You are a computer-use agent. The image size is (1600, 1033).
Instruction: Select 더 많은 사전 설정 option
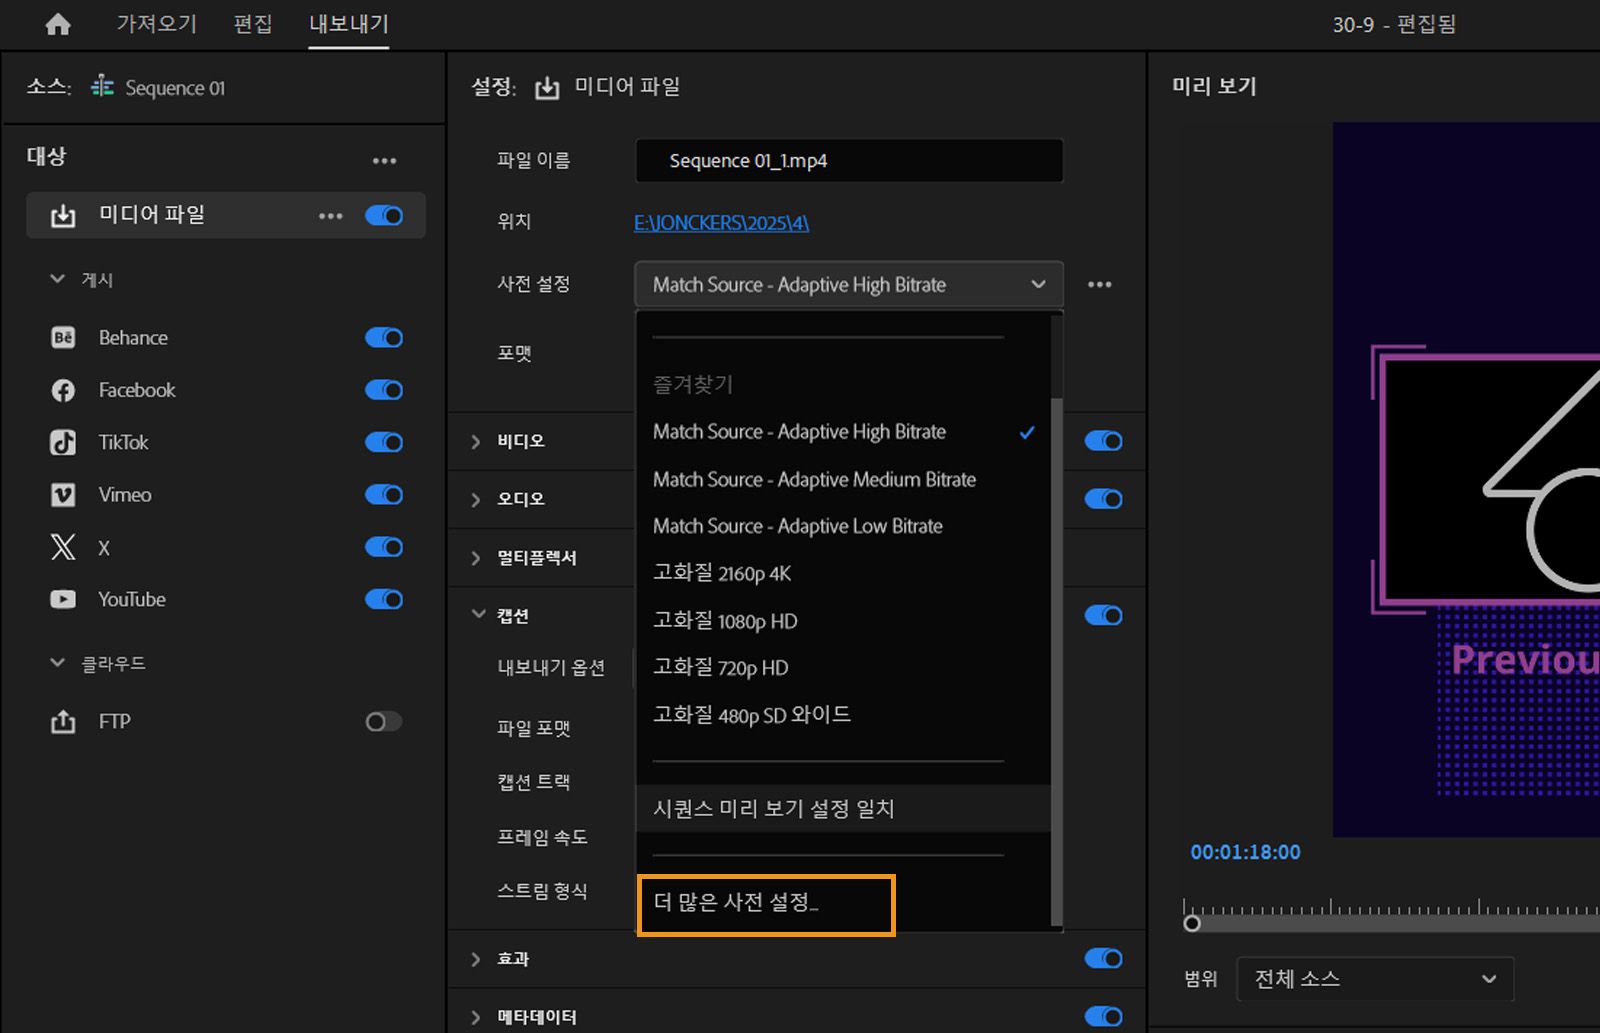765,903
